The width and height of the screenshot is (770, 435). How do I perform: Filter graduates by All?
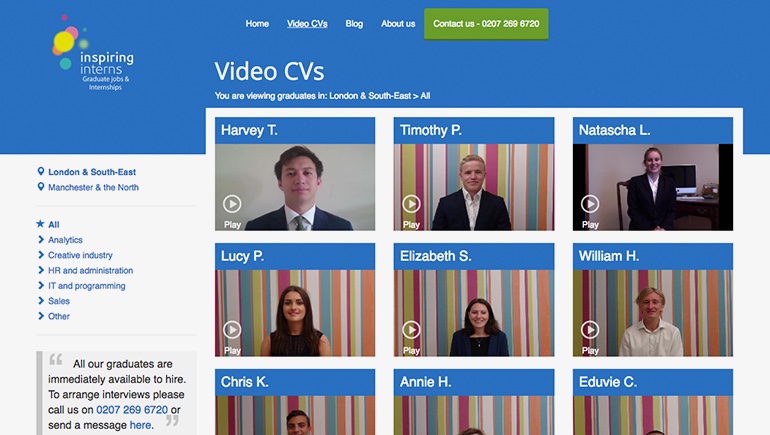click(54, 224)
